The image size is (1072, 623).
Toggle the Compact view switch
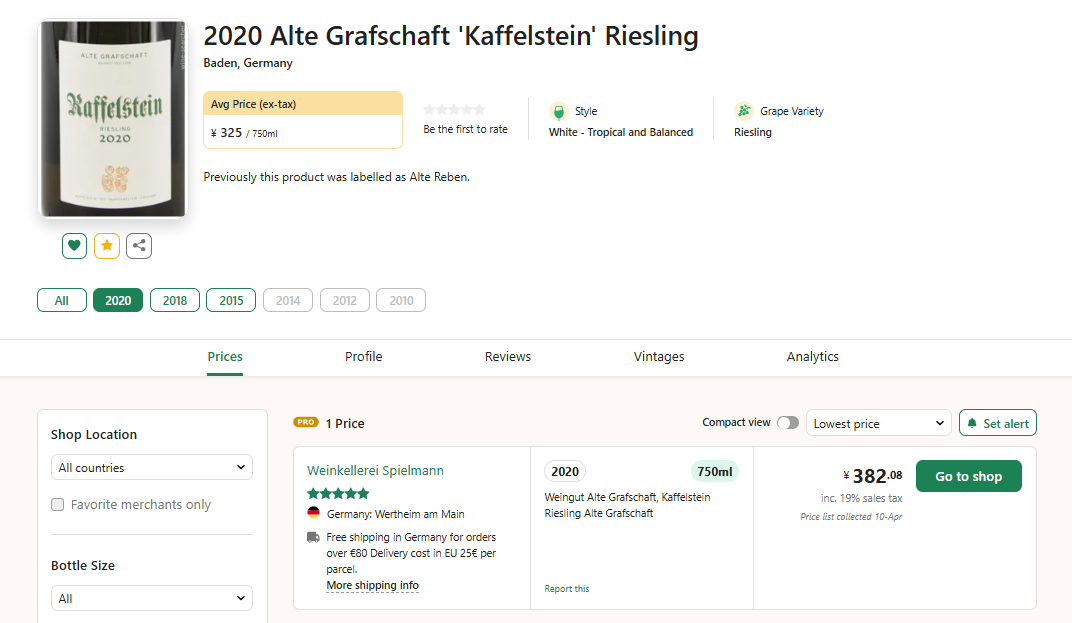click(x=788, y=423)
